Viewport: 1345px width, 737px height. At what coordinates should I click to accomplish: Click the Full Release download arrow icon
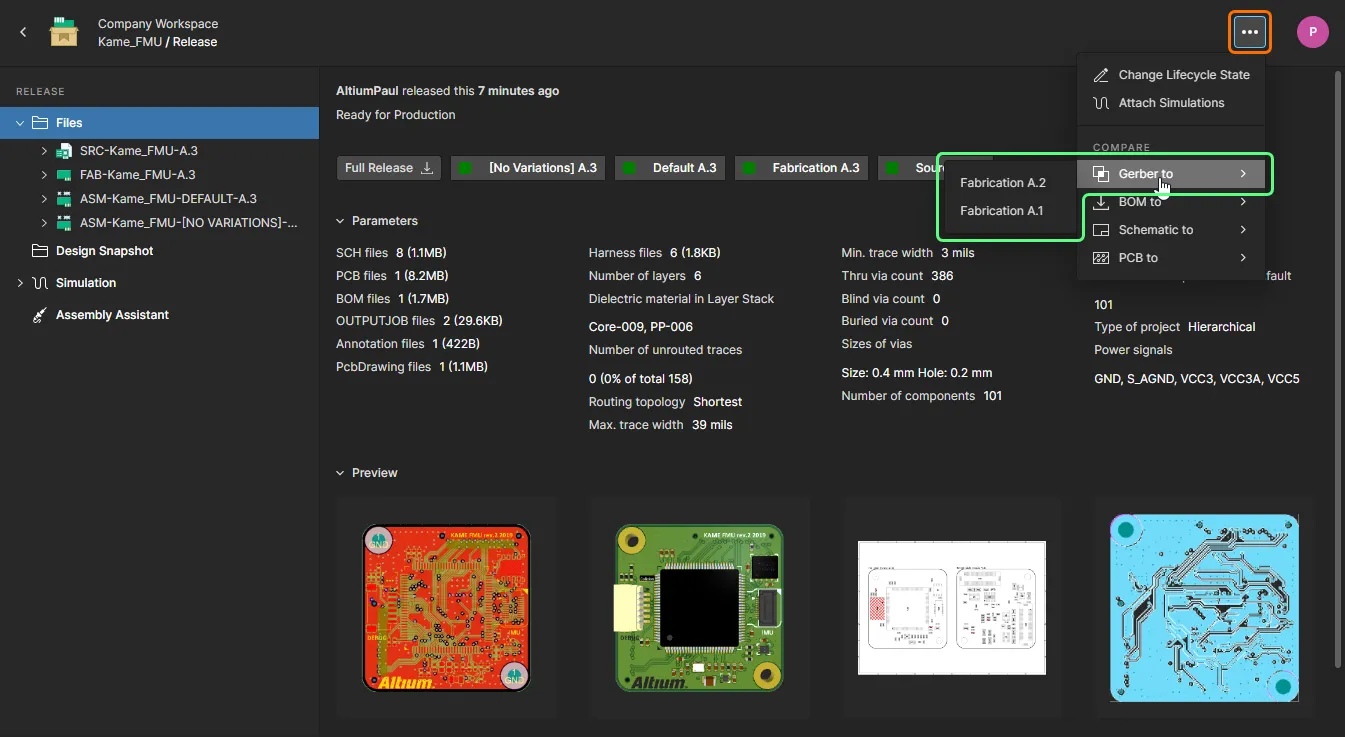click(x=427, y=168)
